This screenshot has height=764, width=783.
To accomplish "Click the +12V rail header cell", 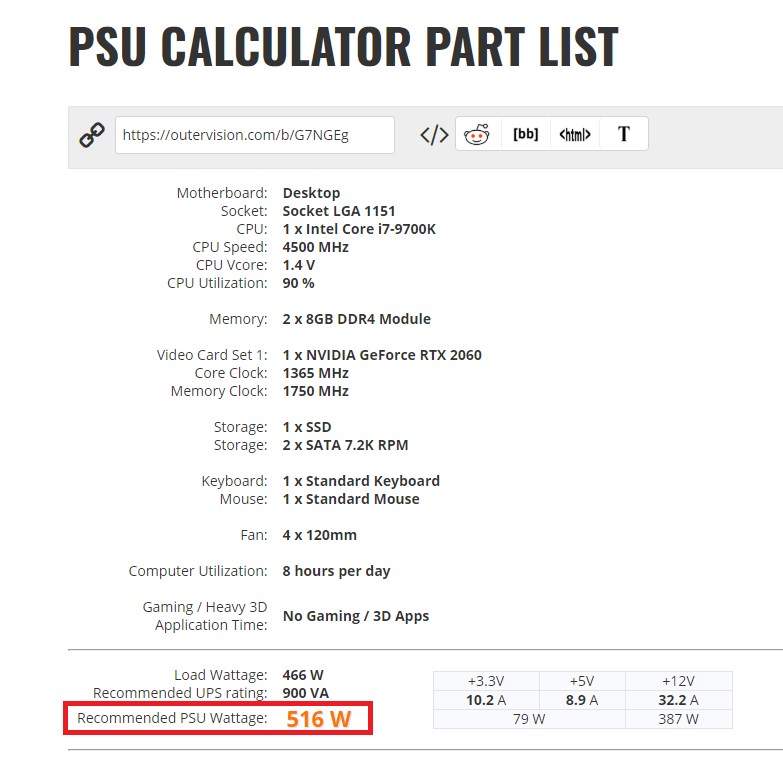I will coord(679,681).
